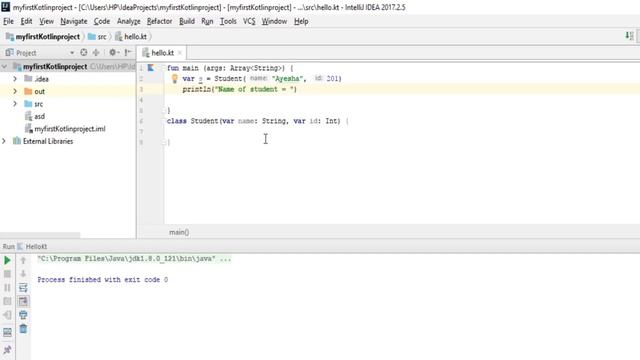Image resolution: width=640 pixels, height=360 pixels.
Task: Click the Pause output icon
Action: tap(7, 288)
